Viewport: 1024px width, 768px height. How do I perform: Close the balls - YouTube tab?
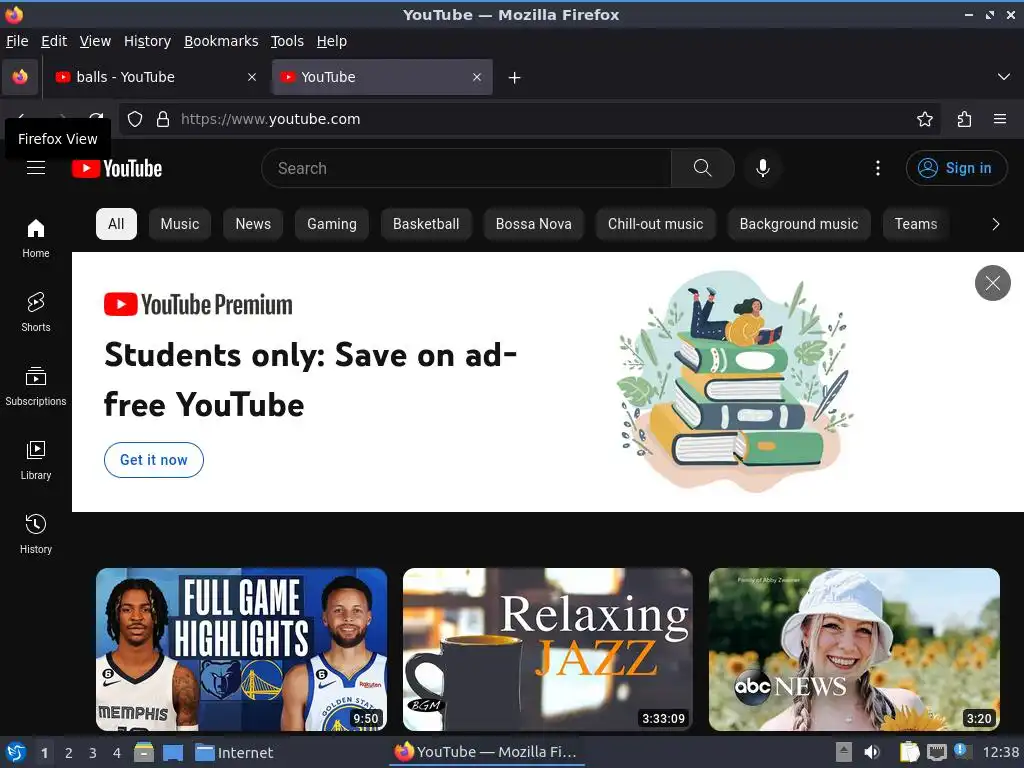(252, 77)
